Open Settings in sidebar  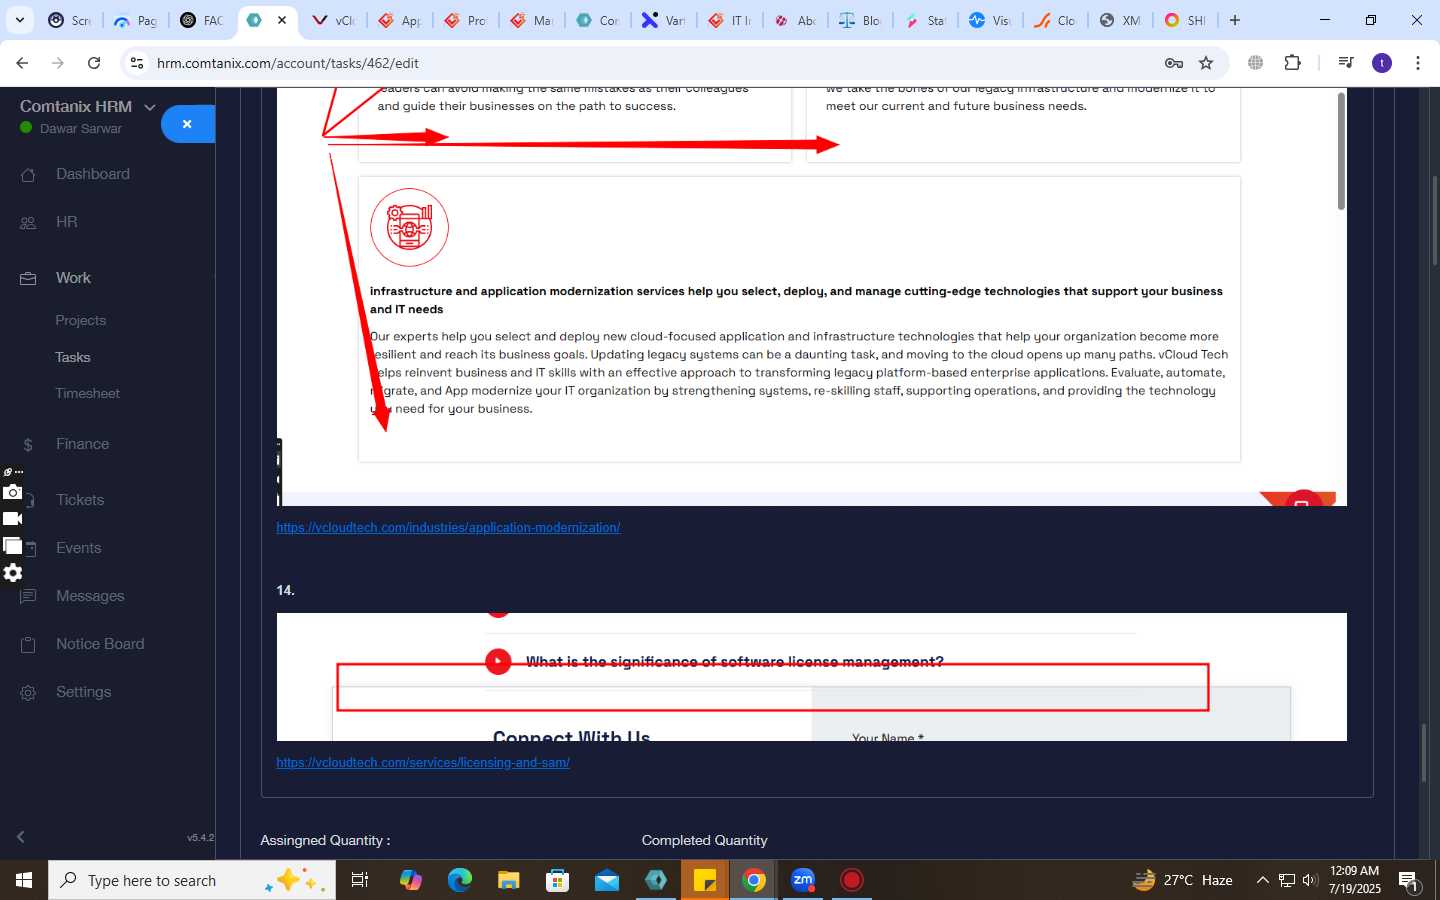[84, 692]
